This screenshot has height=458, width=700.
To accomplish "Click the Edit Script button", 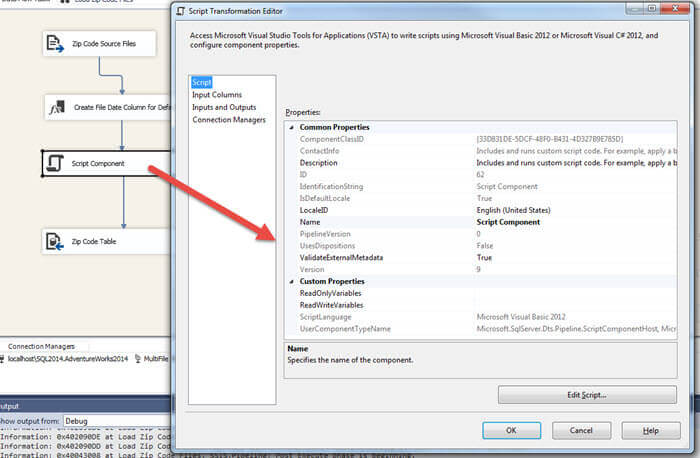I will coord(587,395).
